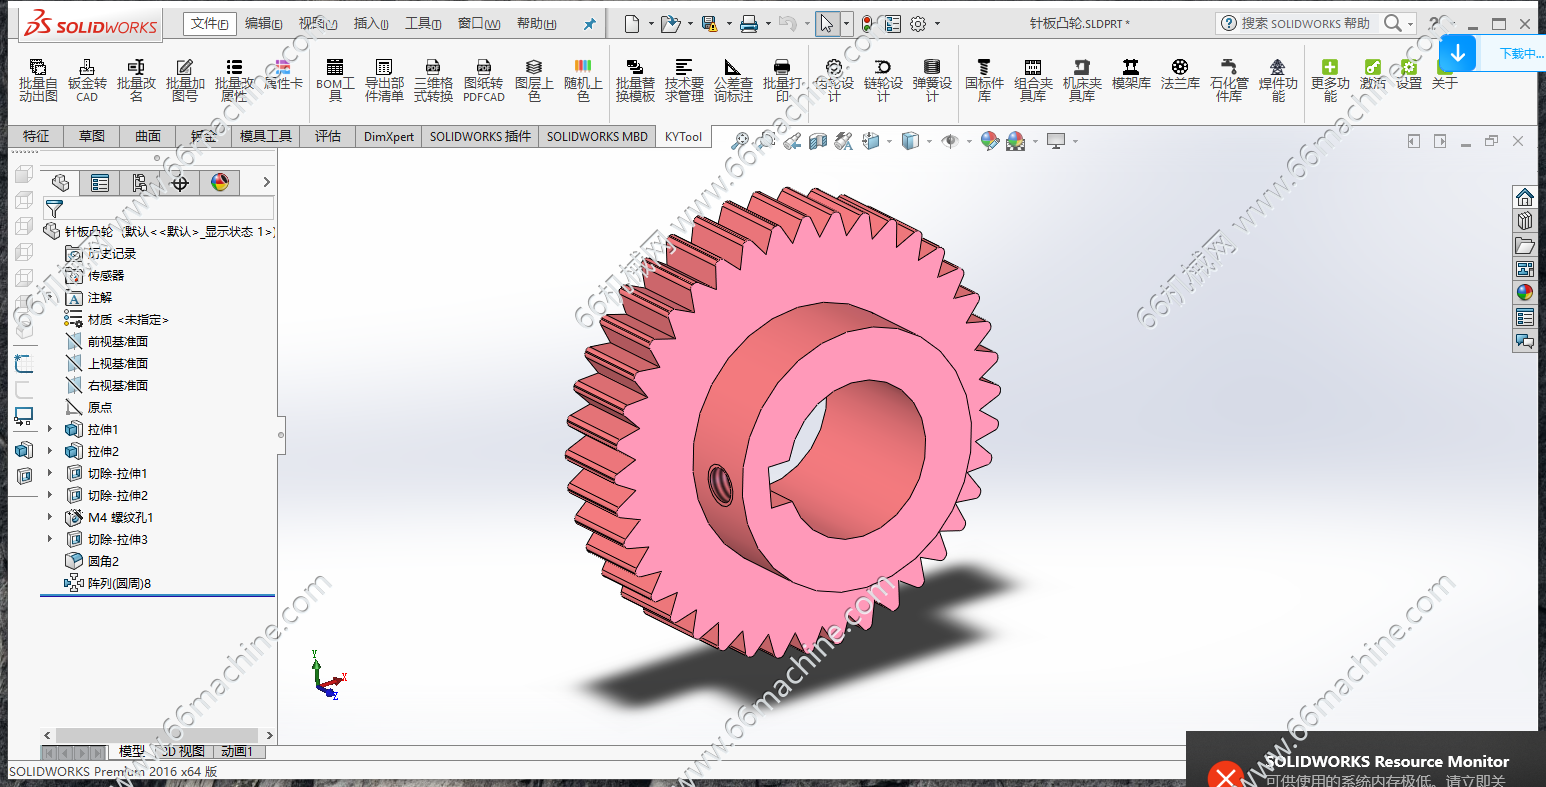The image size is (1546, 787).
Task: Open the 国标件库 standard parts library
Action: [x=984, y=79]
